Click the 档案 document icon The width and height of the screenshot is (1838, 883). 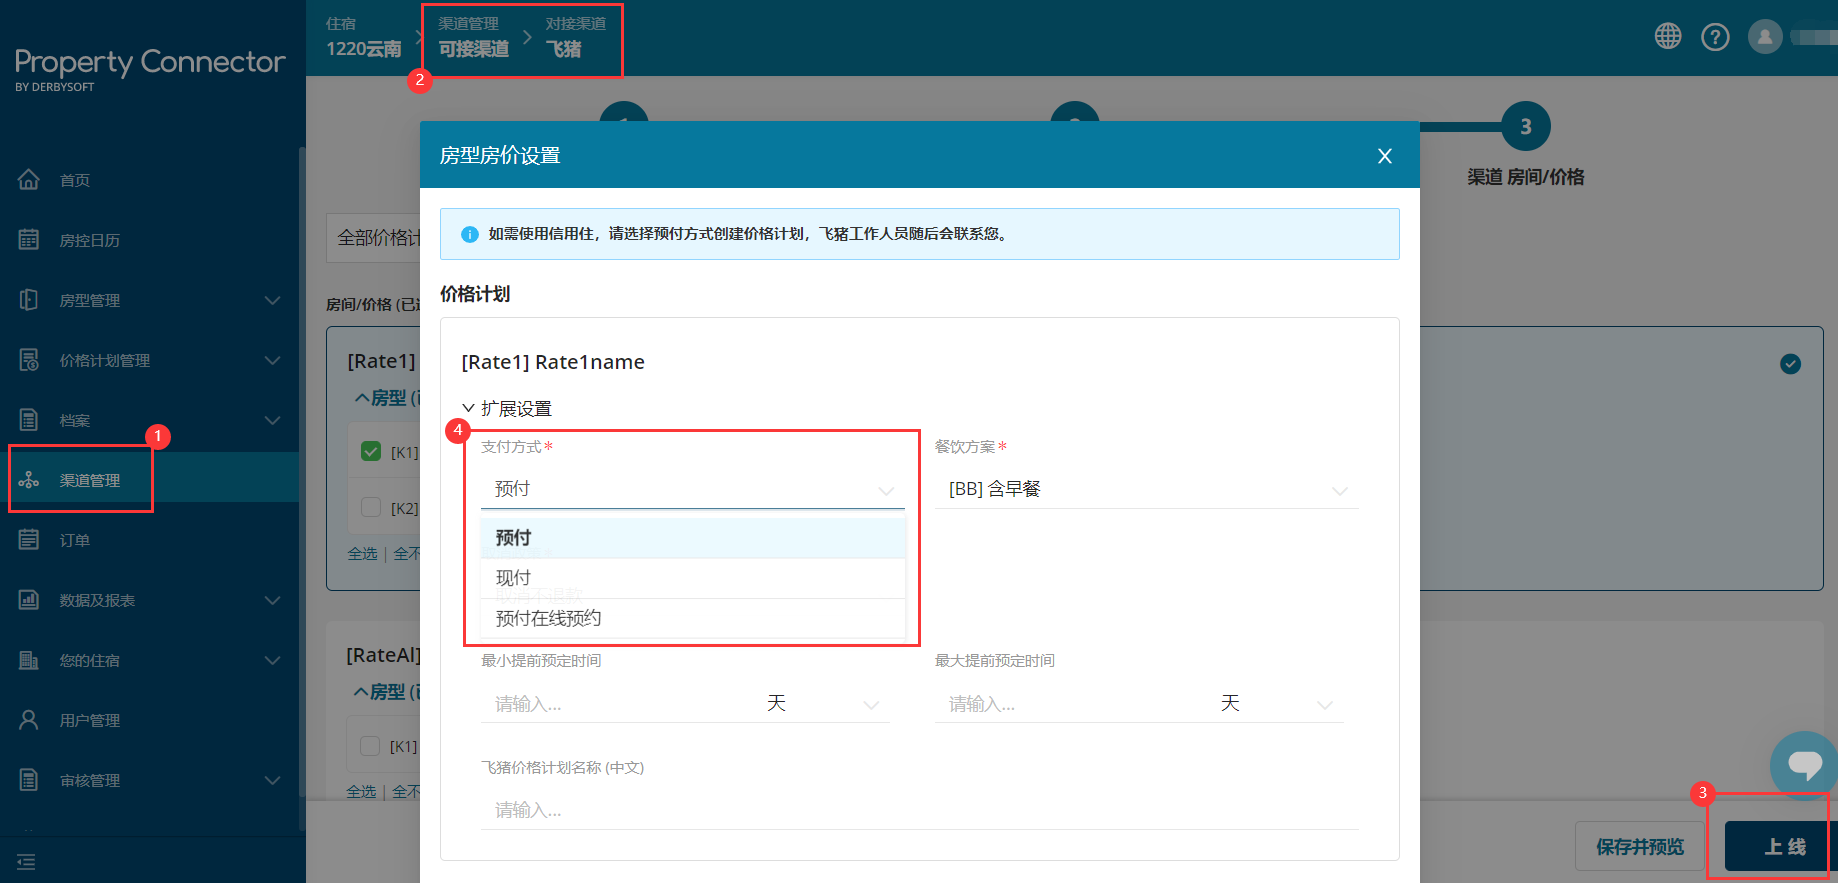pyautogui.click(x=29, y=420)
